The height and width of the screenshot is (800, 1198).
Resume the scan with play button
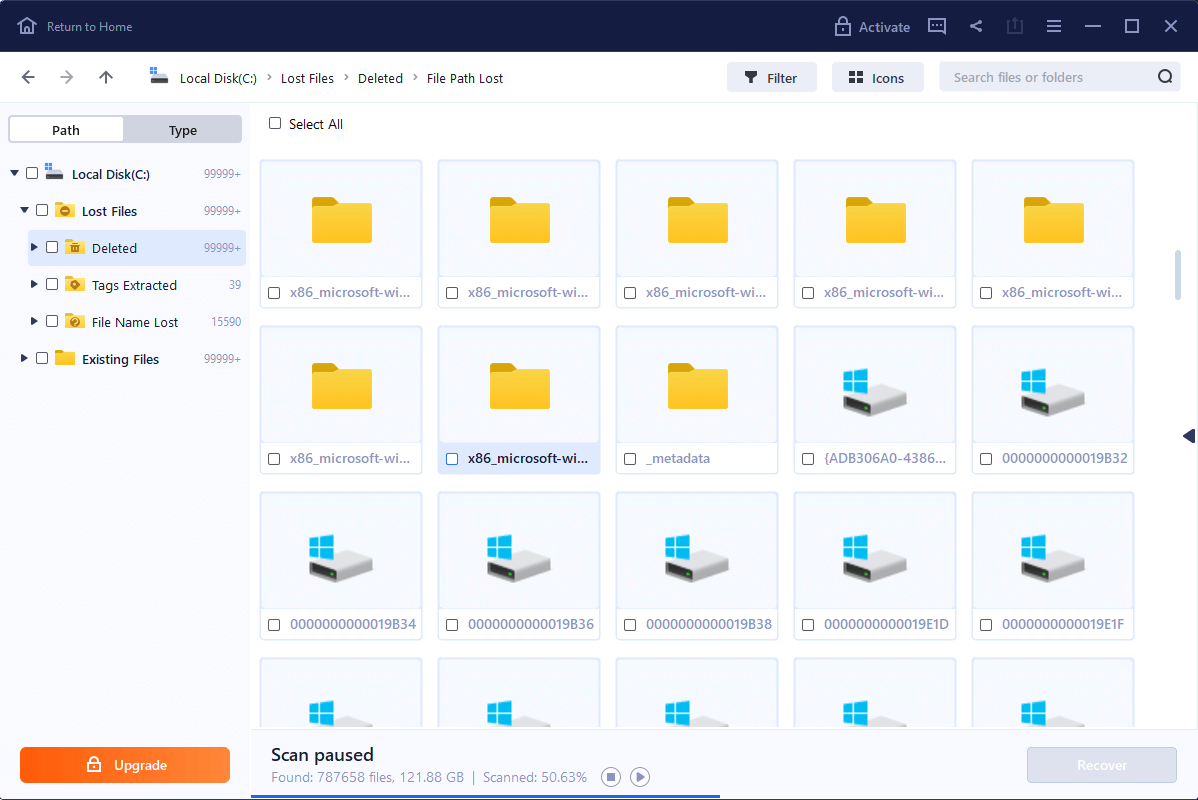pos(641,777)
